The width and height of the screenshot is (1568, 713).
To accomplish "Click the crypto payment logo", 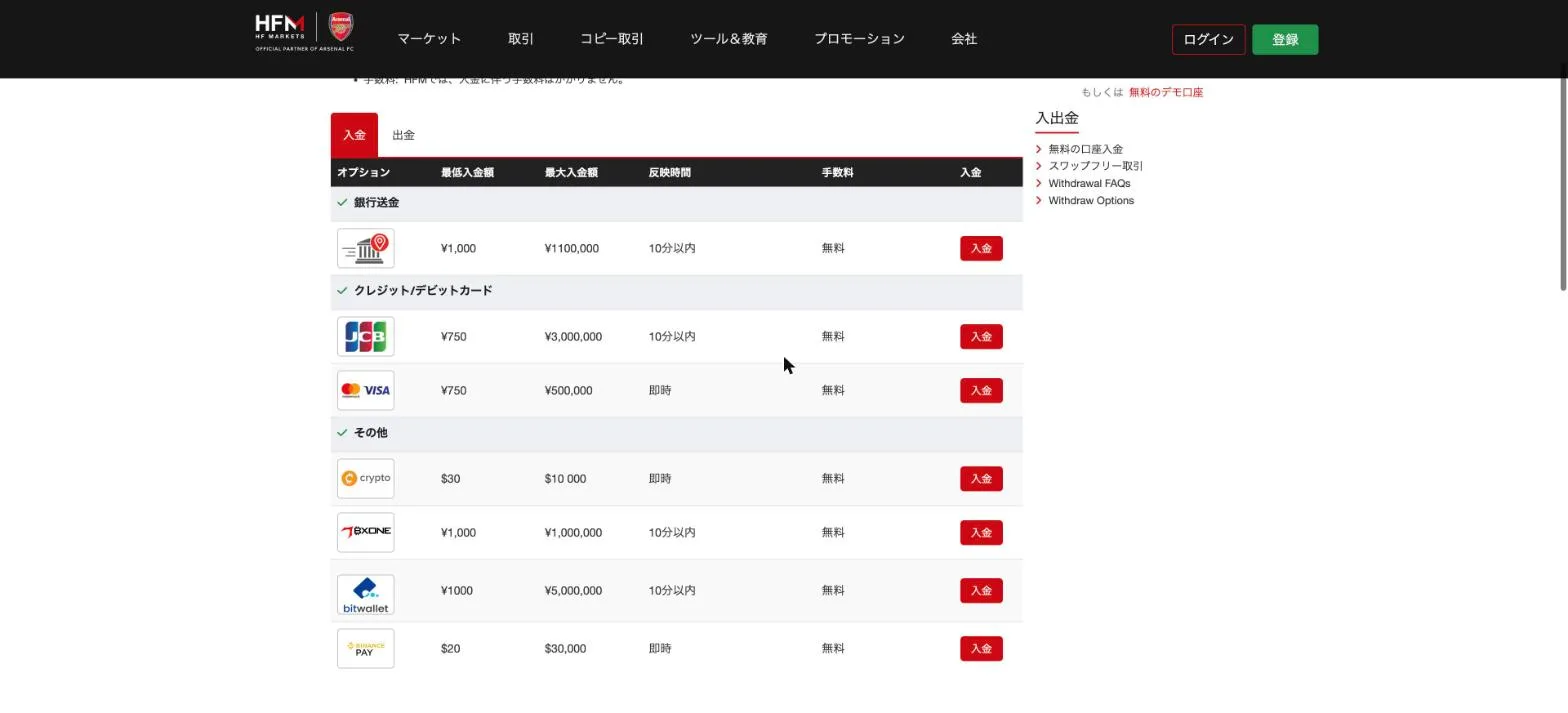I will point(366,479).
